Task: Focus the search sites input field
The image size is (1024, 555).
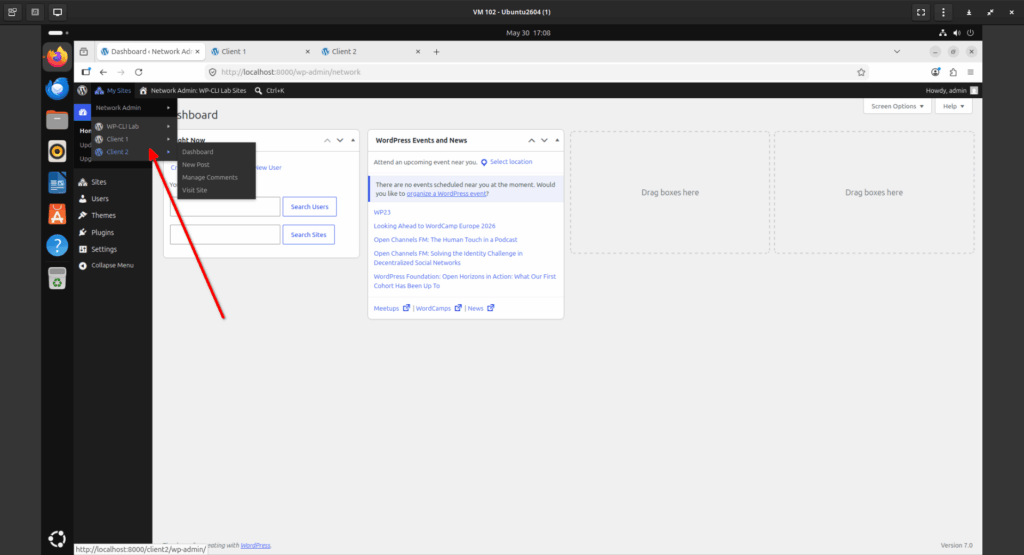Action: coord(225,235)
